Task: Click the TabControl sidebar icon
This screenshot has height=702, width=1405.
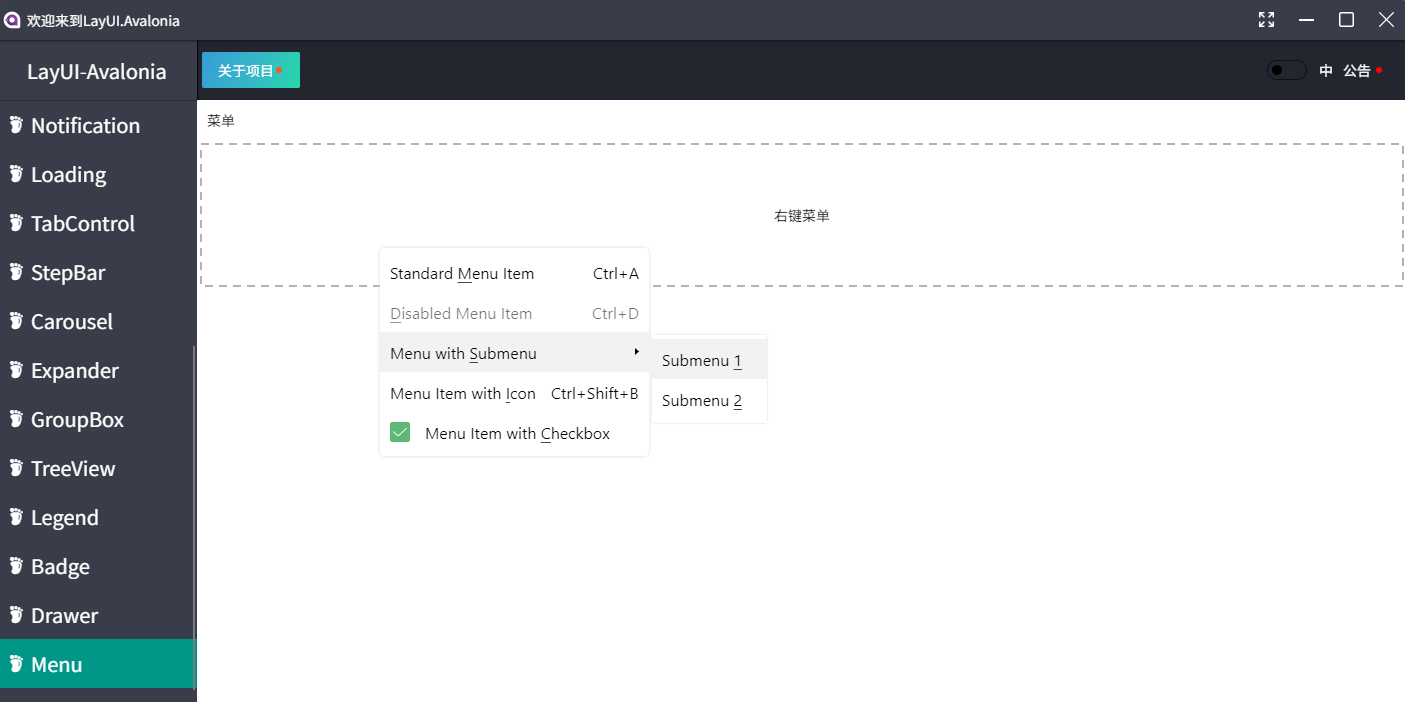Action: (15, 223)
